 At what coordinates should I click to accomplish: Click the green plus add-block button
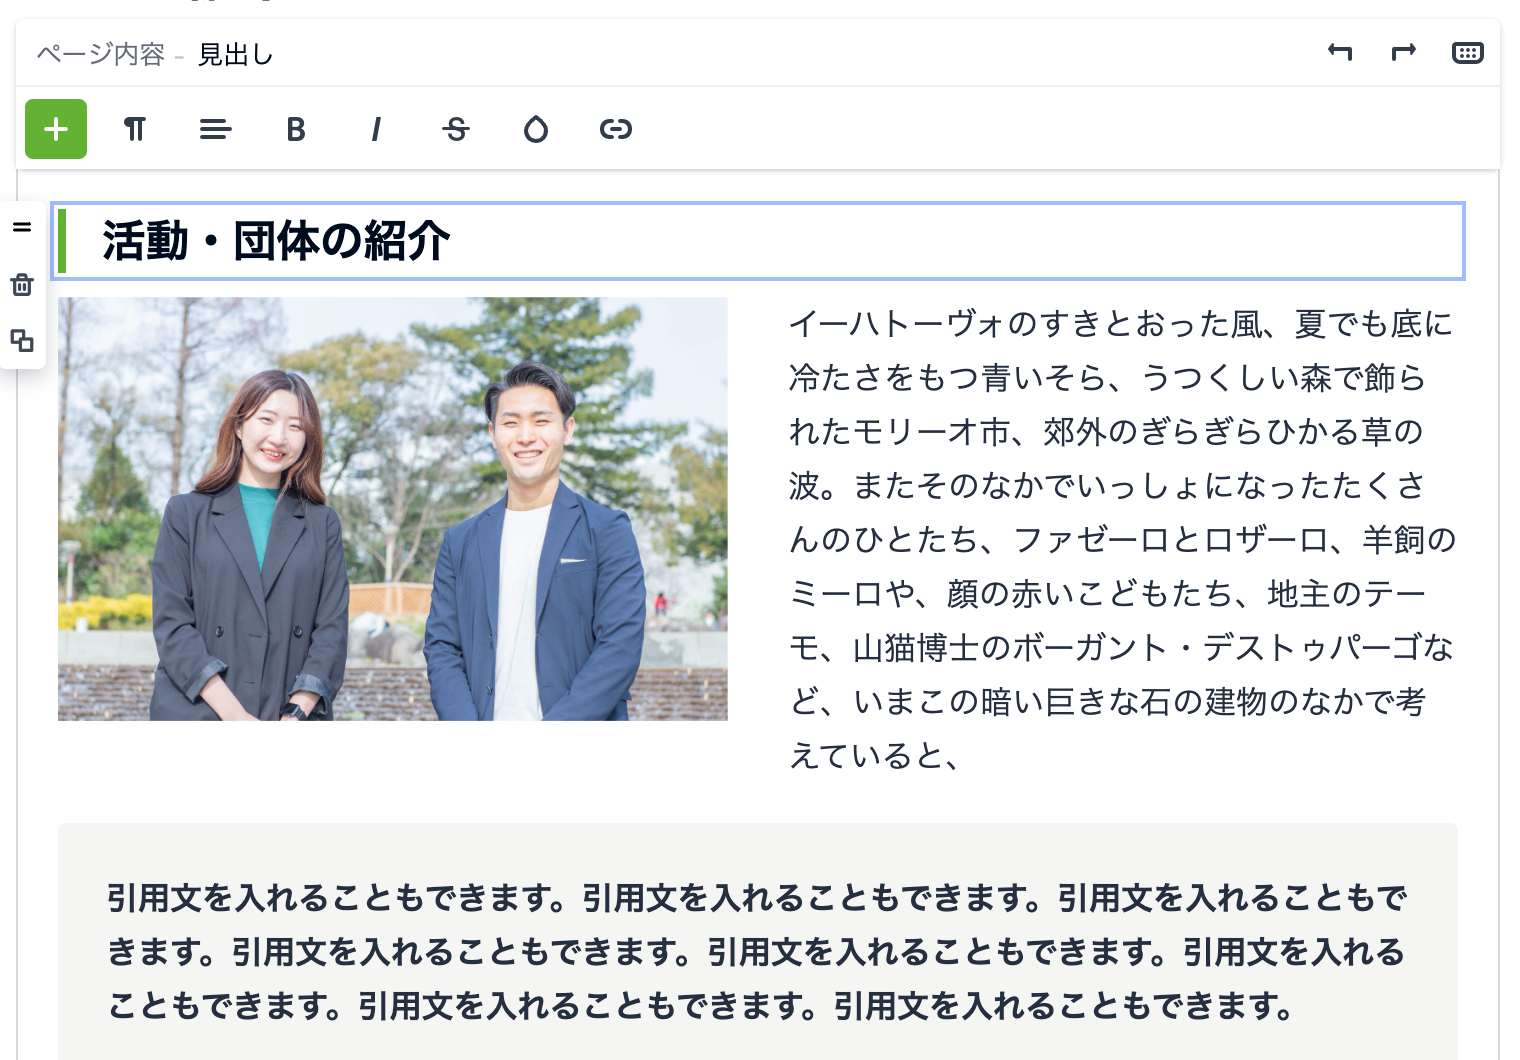56,129
